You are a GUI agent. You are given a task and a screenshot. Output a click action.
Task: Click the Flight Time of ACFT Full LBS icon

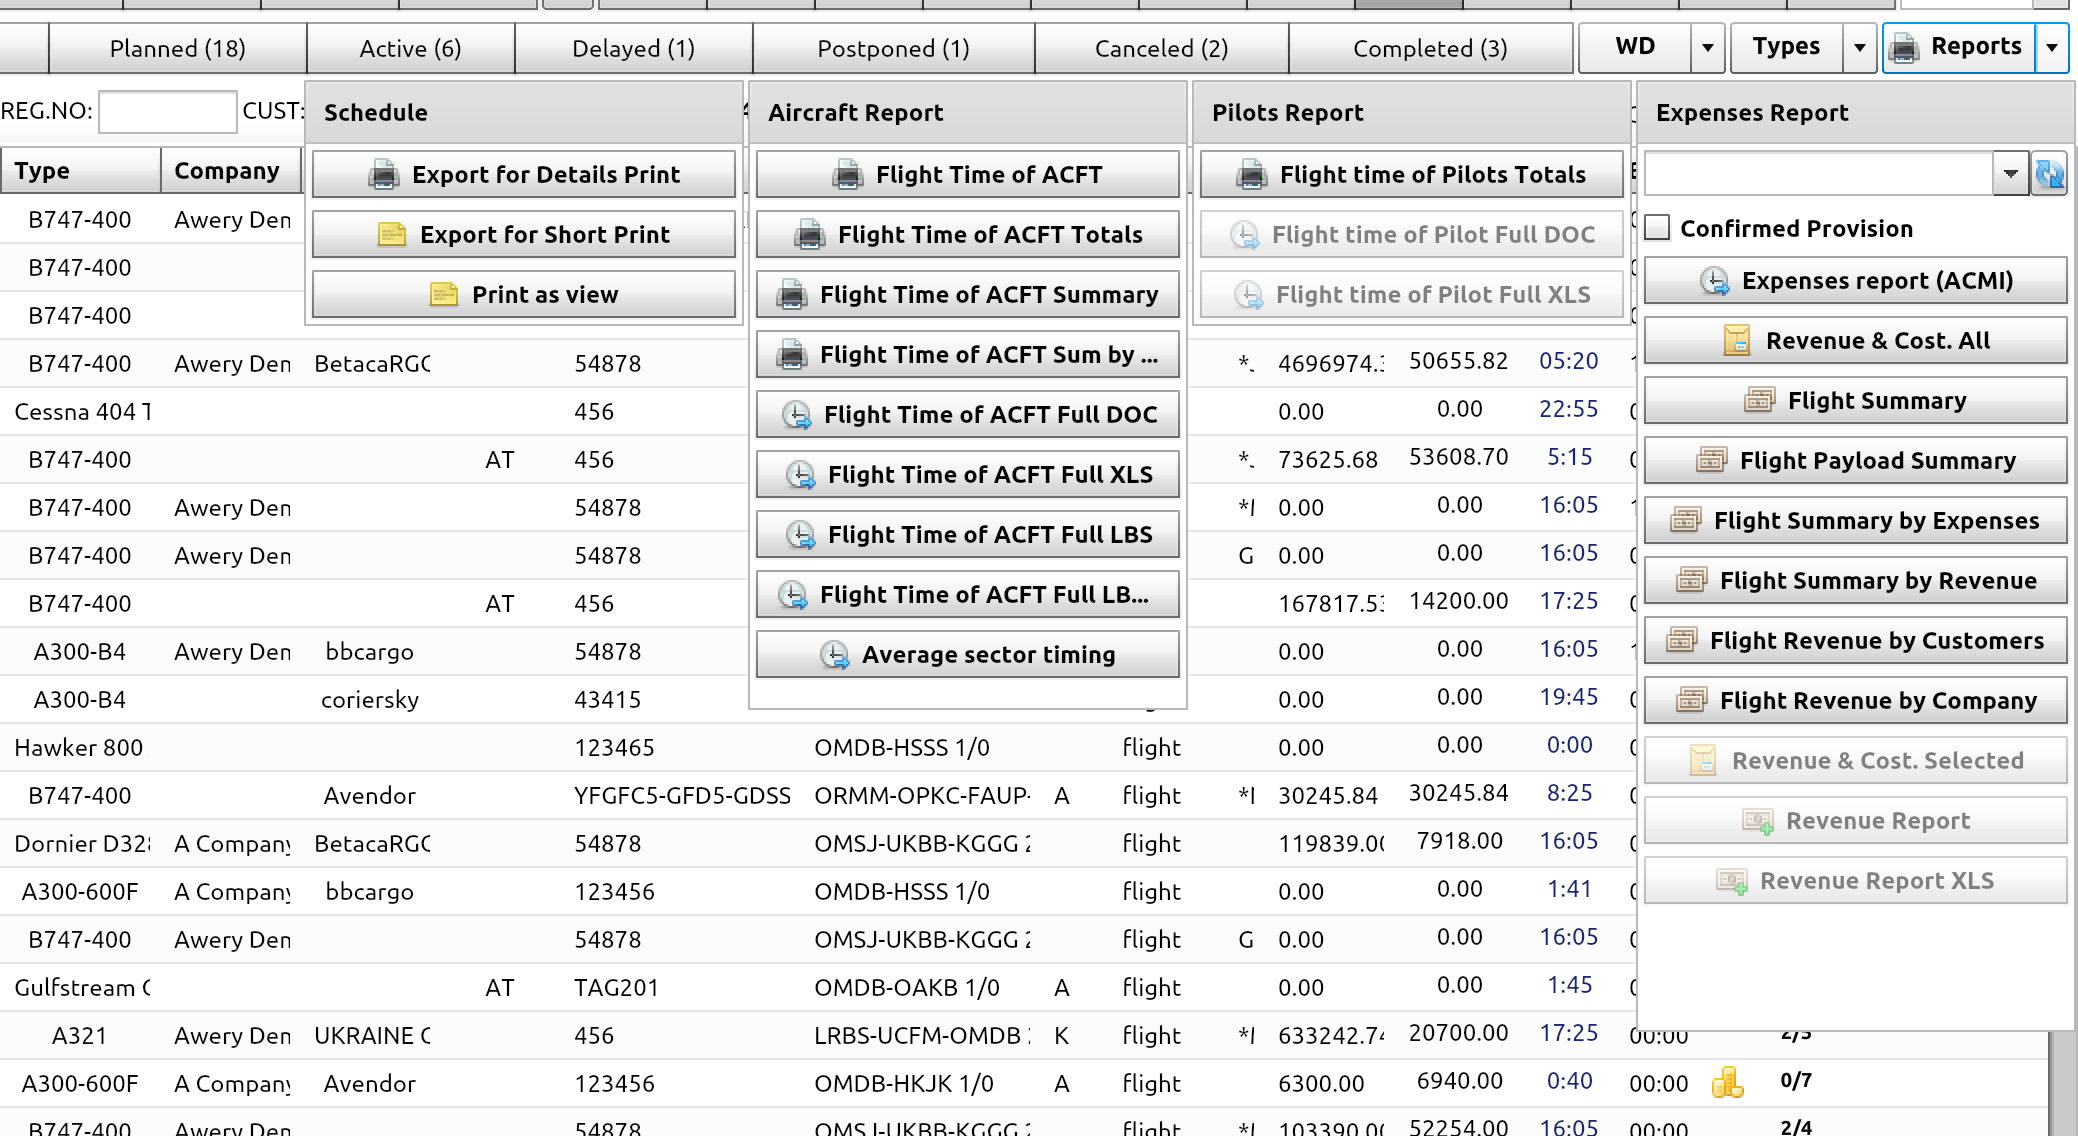click(797, 534)
